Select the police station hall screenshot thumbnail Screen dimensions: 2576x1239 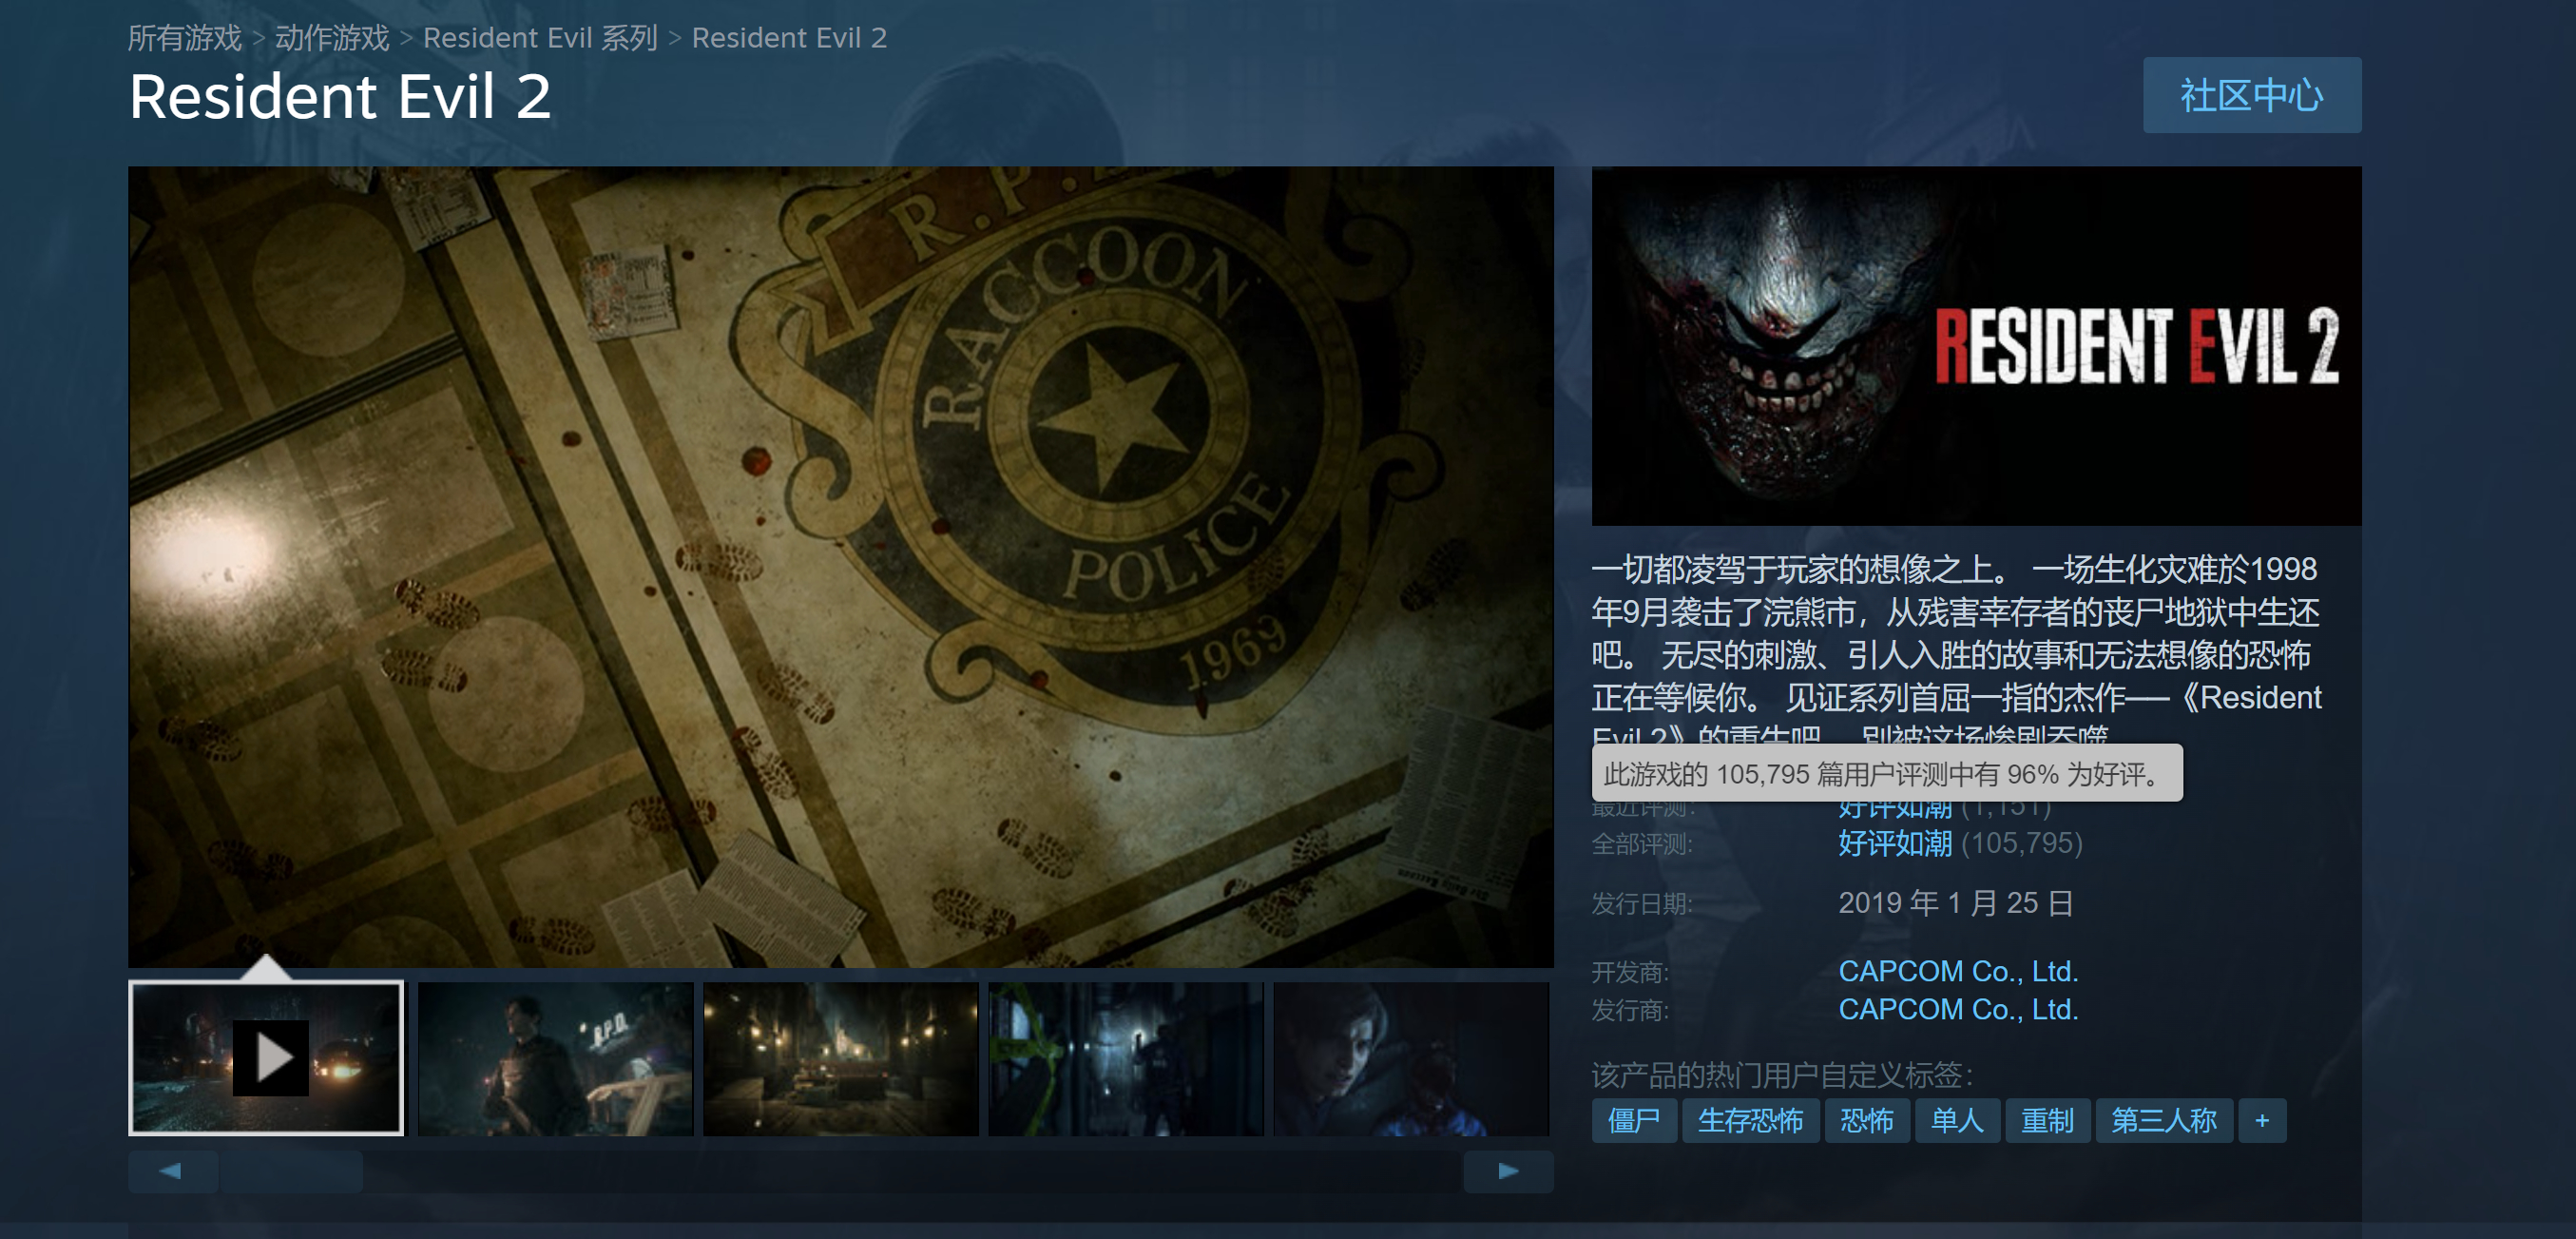(x=841, y=1058)
